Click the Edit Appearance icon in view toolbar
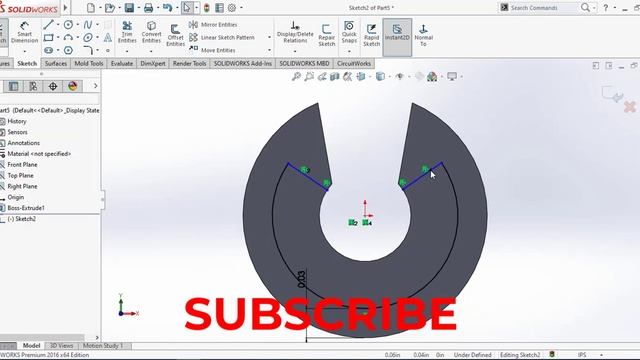640x360 pixels. [x=432, y=76]
